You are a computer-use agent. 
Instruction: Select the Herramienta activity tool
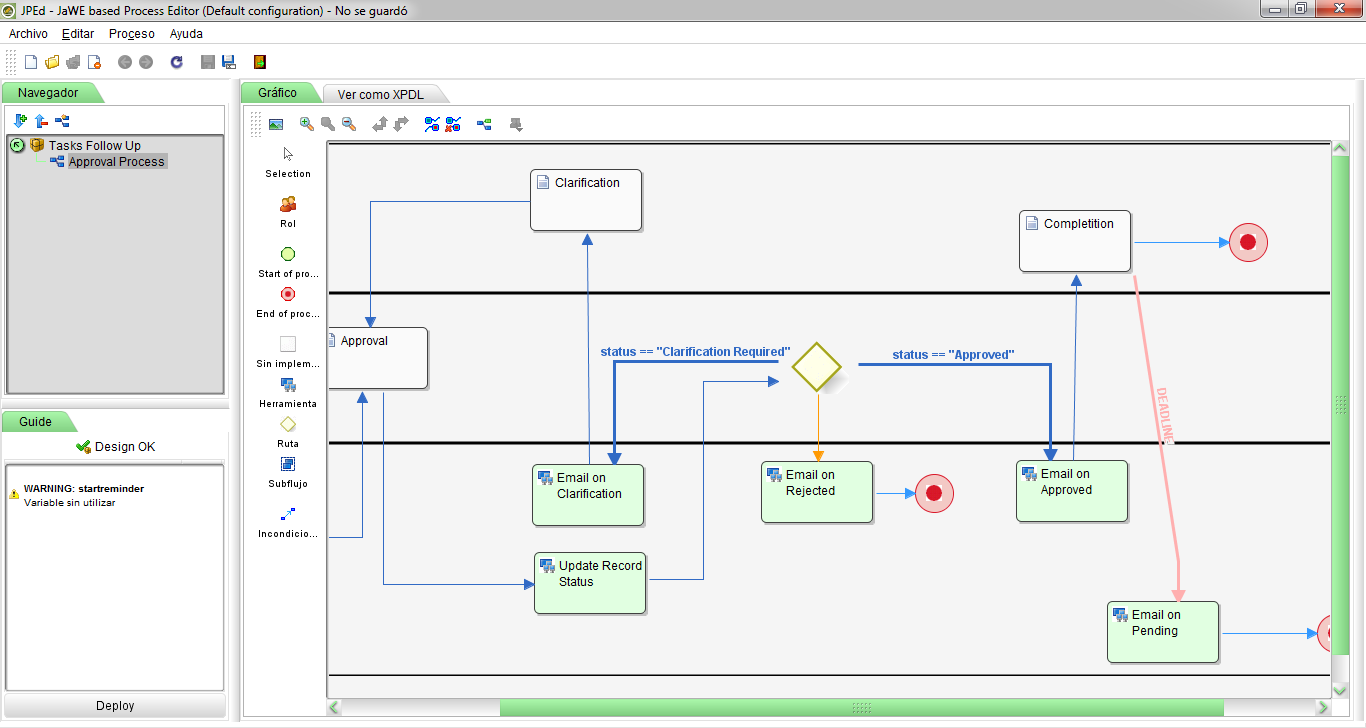coord(288,385)
